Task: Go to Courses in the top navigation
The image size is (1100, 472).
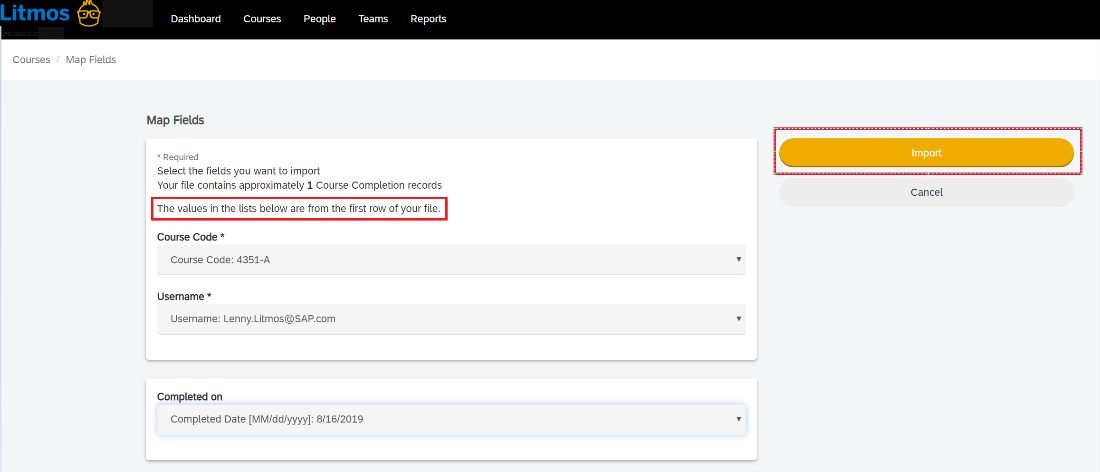Action: tap(262, 19)
